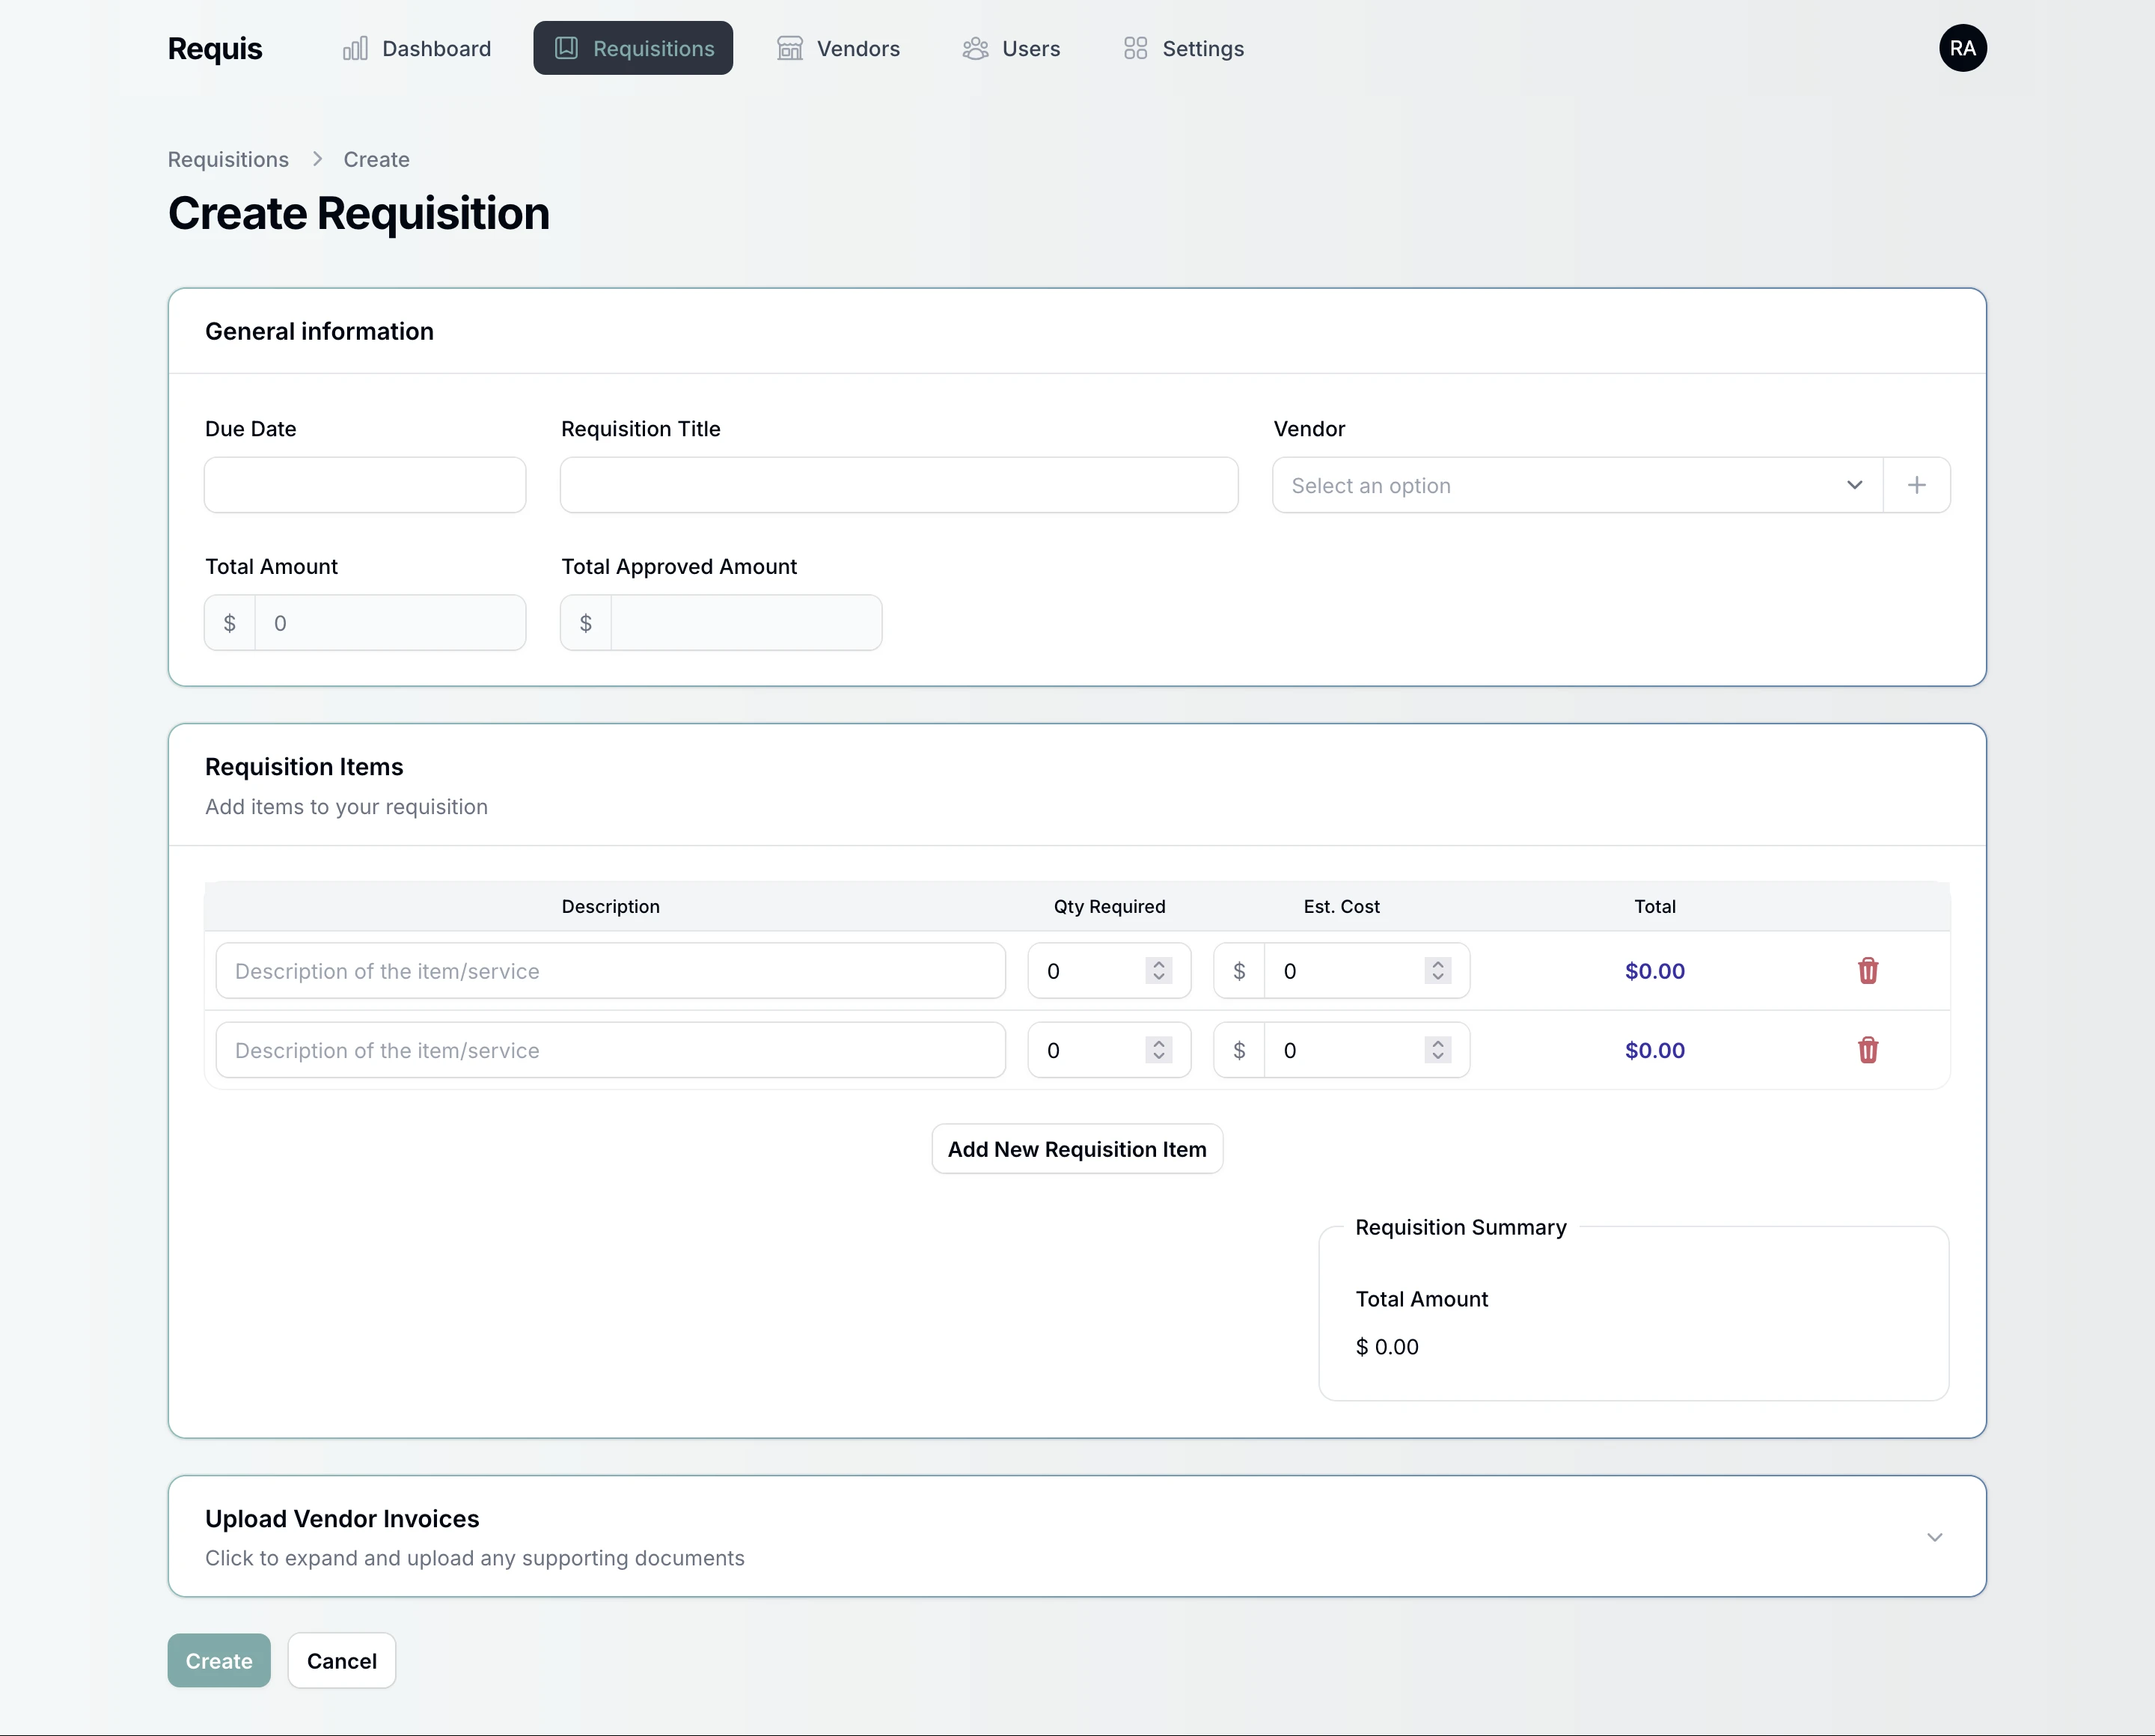
Task: Click the first row $0.00 total
Action: (x=1654, y=970)
